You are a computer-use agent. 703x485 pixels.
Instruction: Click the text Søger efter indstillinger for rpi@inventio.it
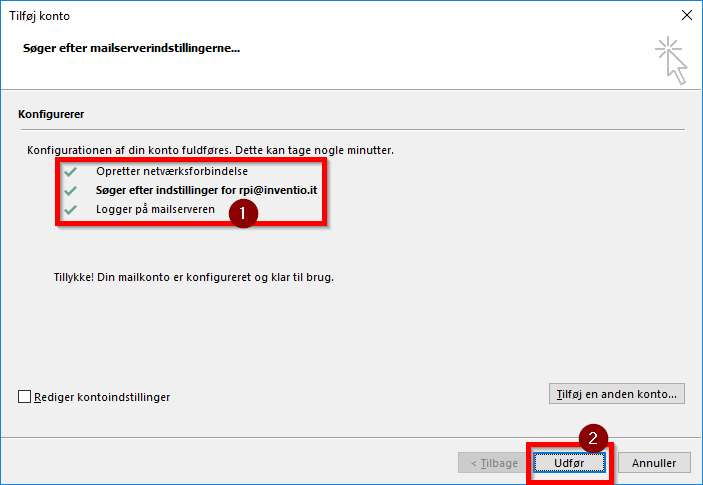click(206, 190)
